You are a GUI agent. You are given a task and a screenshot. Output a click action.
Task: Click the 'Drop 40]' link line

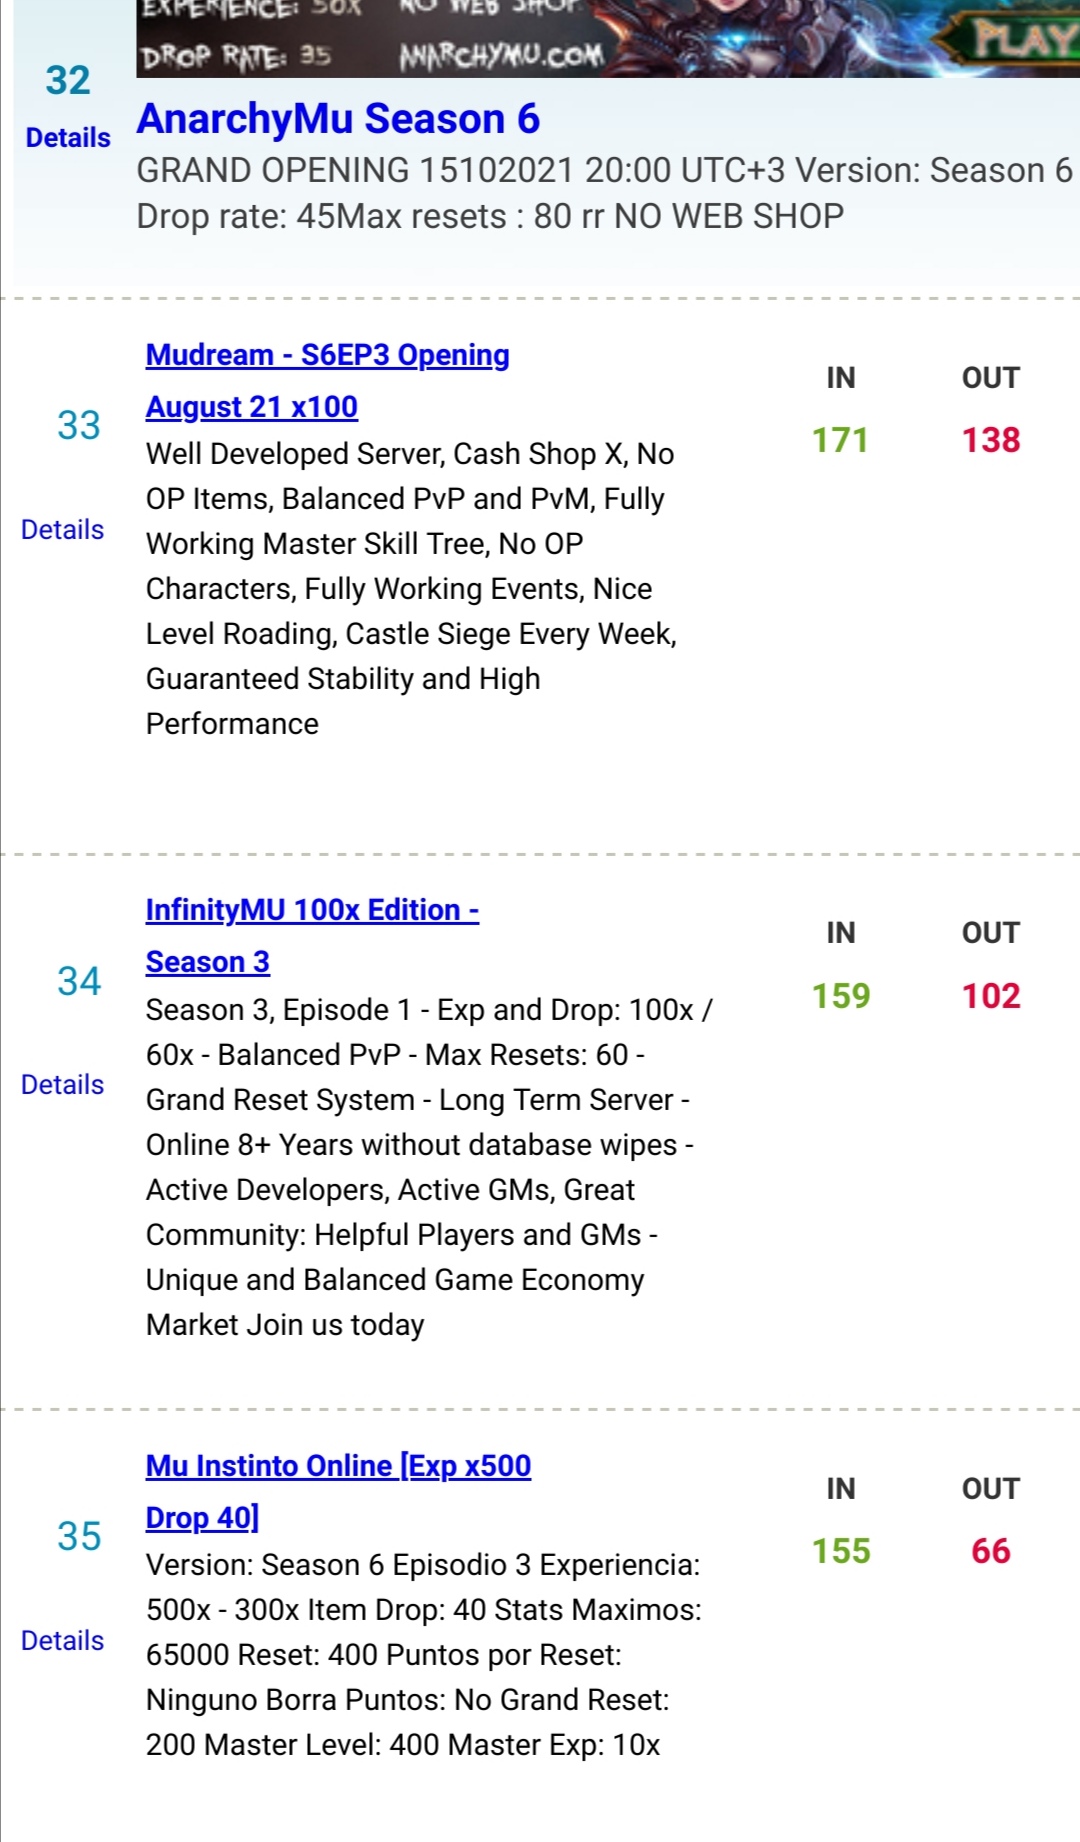pos(203,1518)
